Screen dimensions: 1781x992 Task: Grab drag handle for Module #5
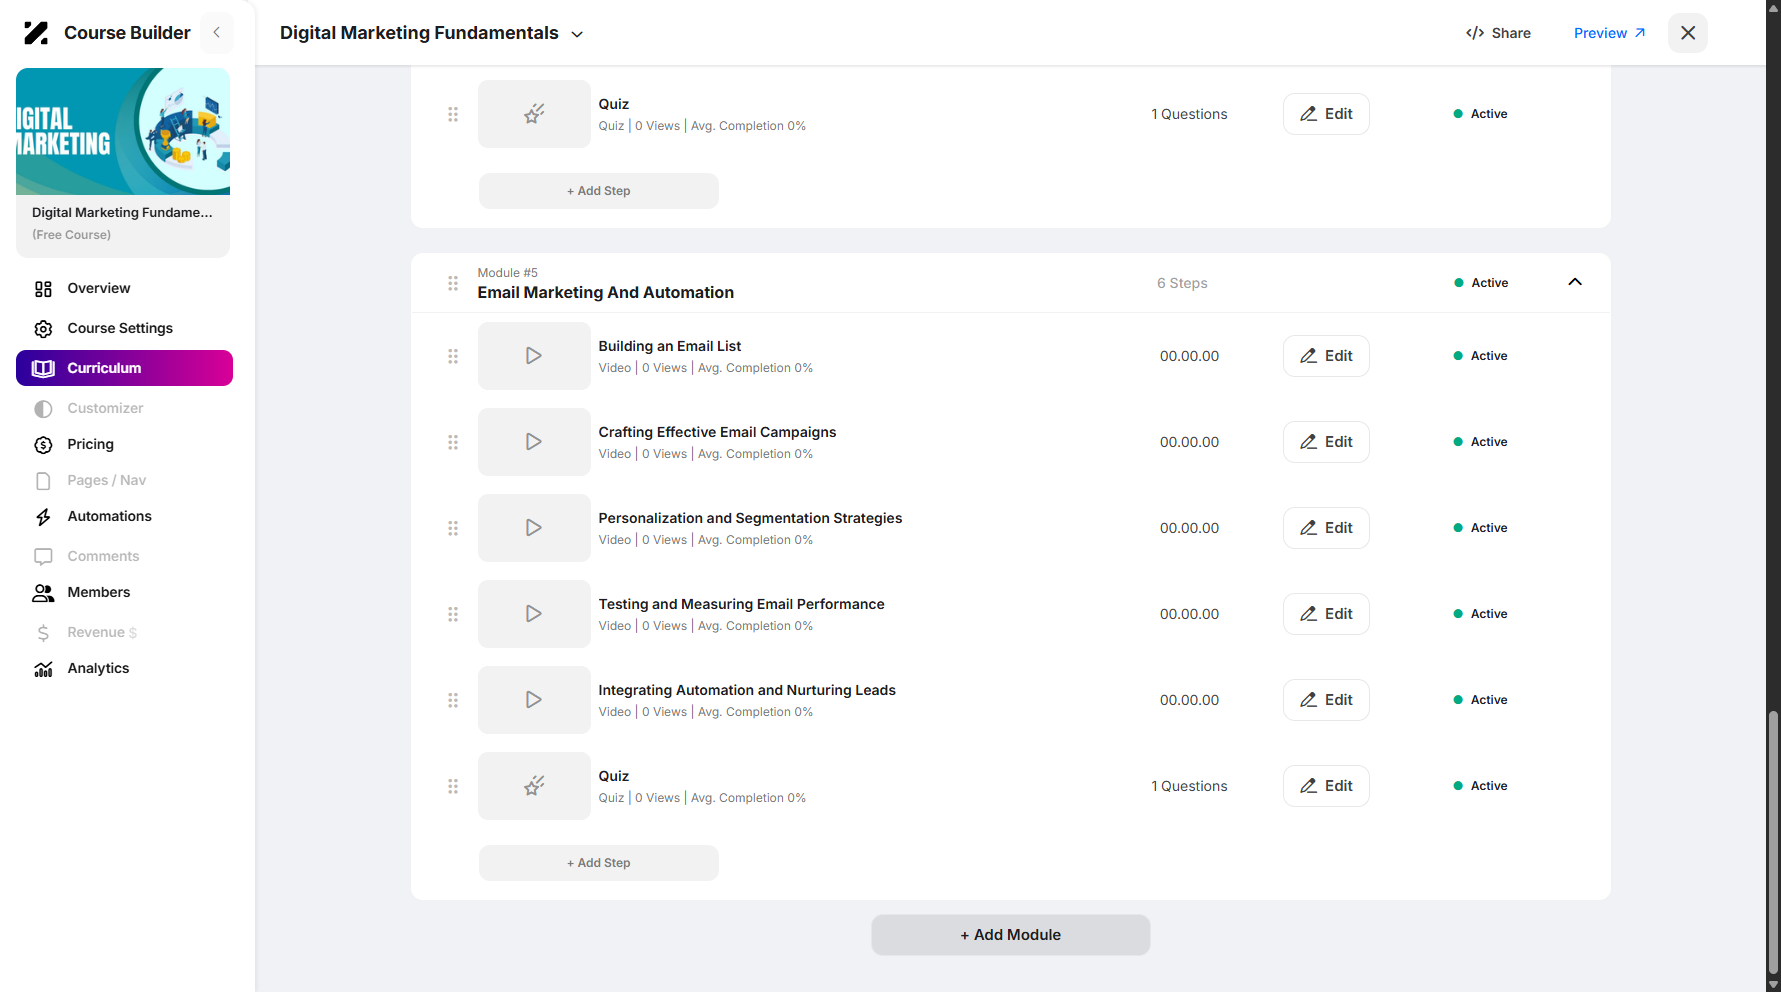[453, 283]
